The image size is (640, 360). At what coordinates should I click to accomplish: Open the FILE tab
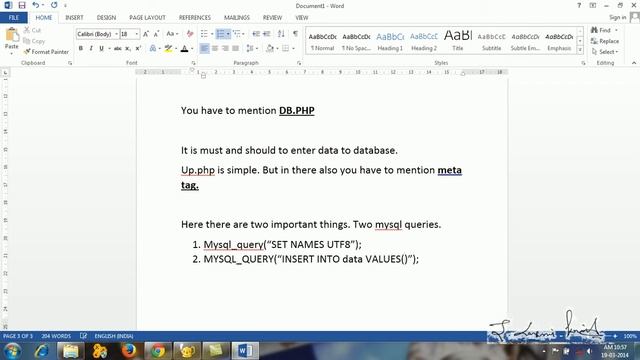point(14,18)
